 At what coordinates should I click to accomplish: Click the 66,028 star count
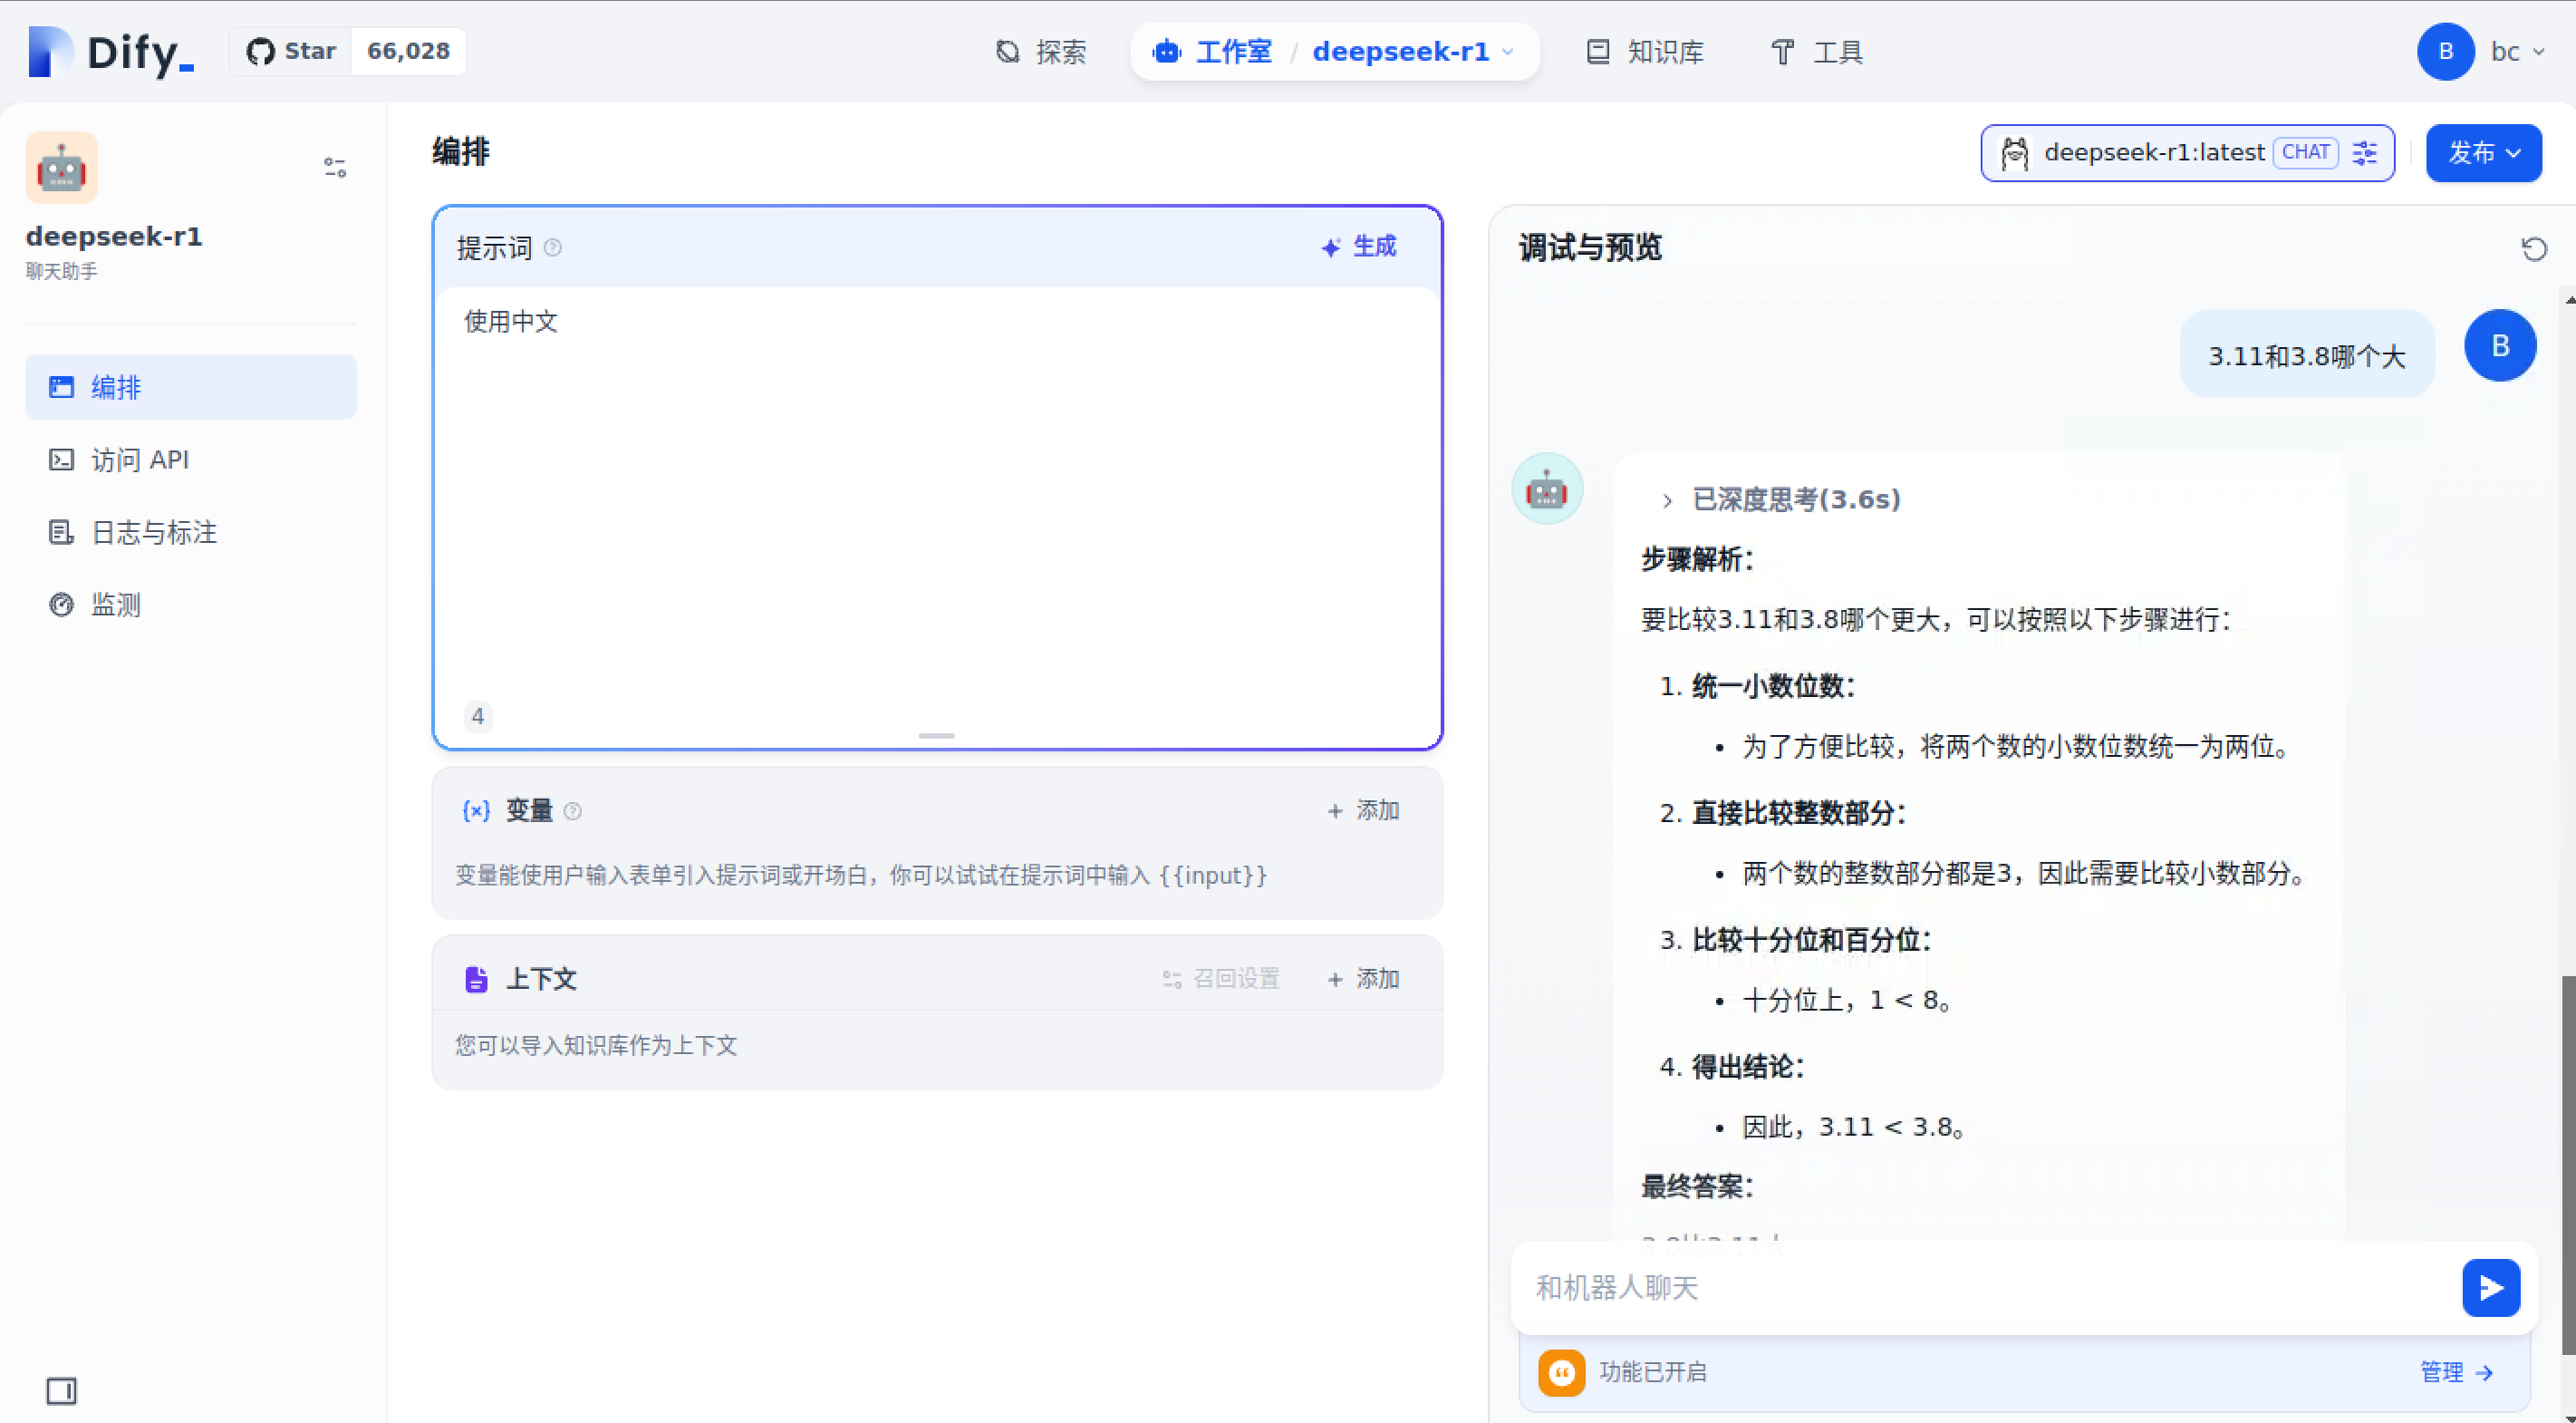click(x=408, y=51)
